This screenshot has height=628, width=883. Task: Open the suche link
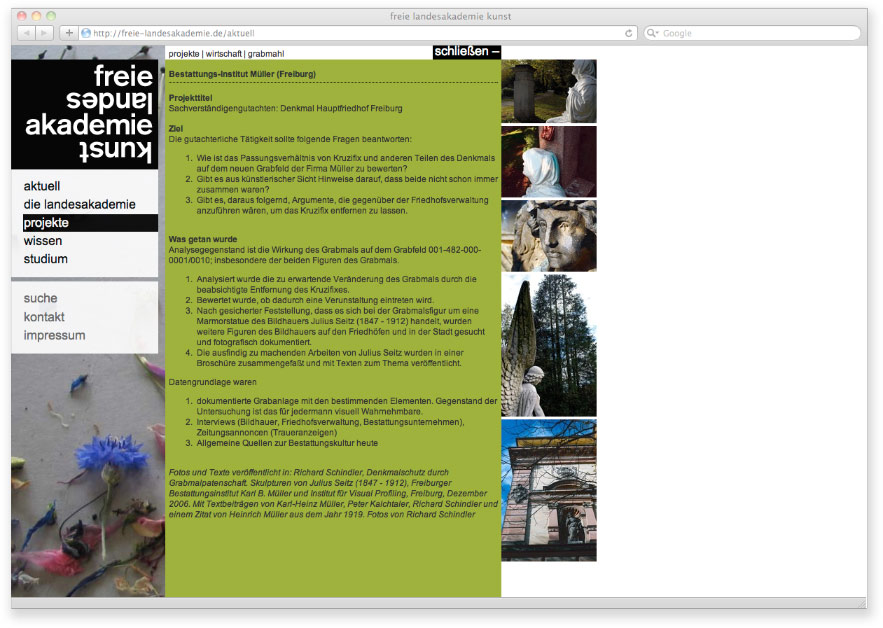[x=41, y=298]
